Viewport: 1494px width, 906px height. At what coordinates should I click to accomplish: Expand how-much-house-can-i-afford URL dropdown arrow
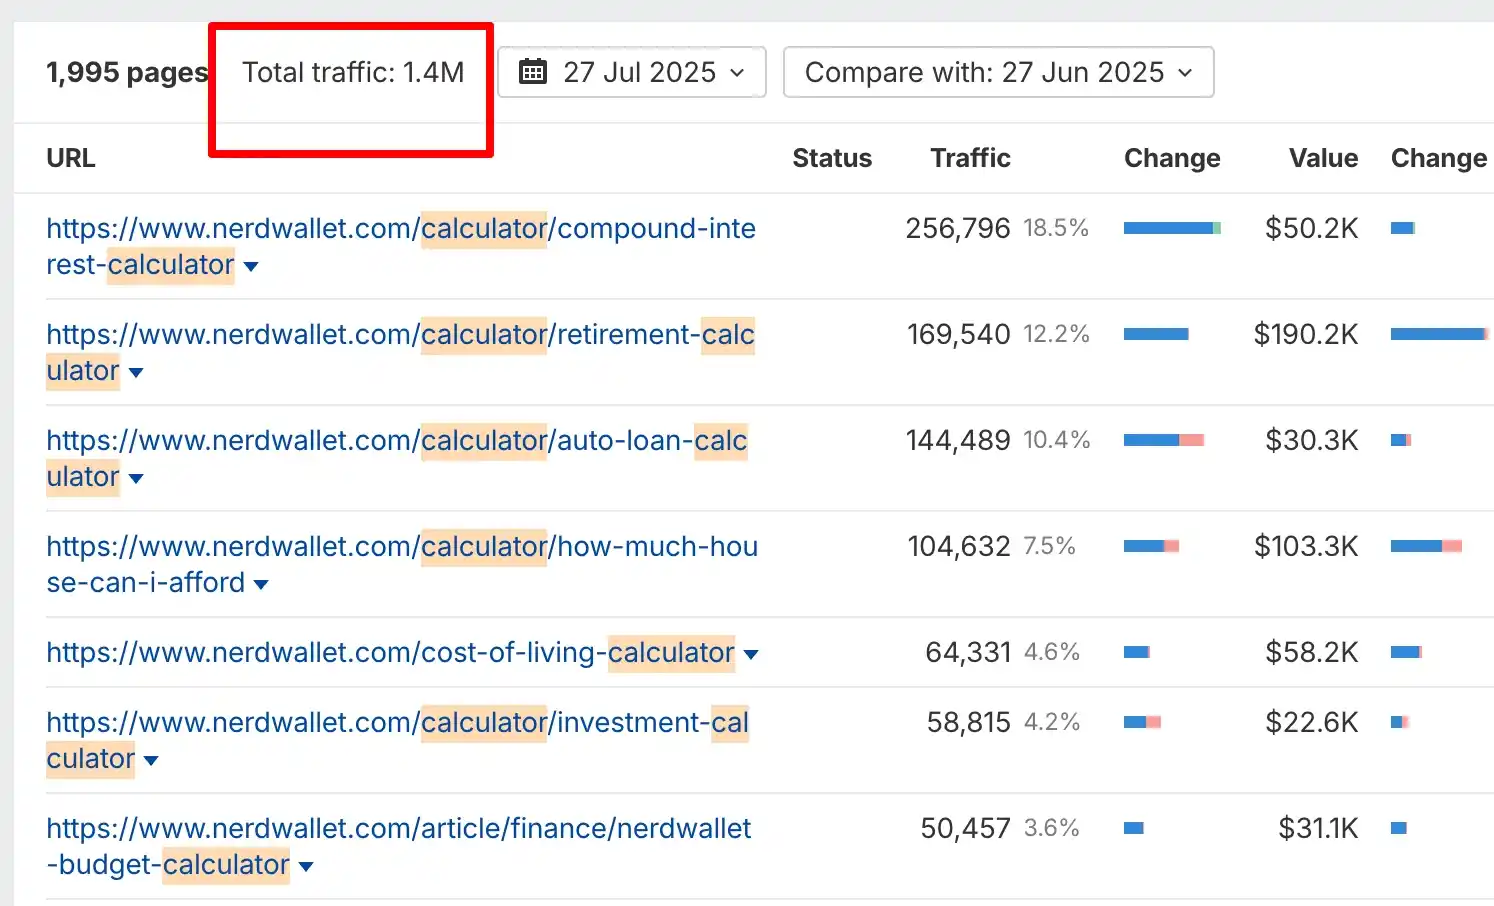tap(261, 584)
